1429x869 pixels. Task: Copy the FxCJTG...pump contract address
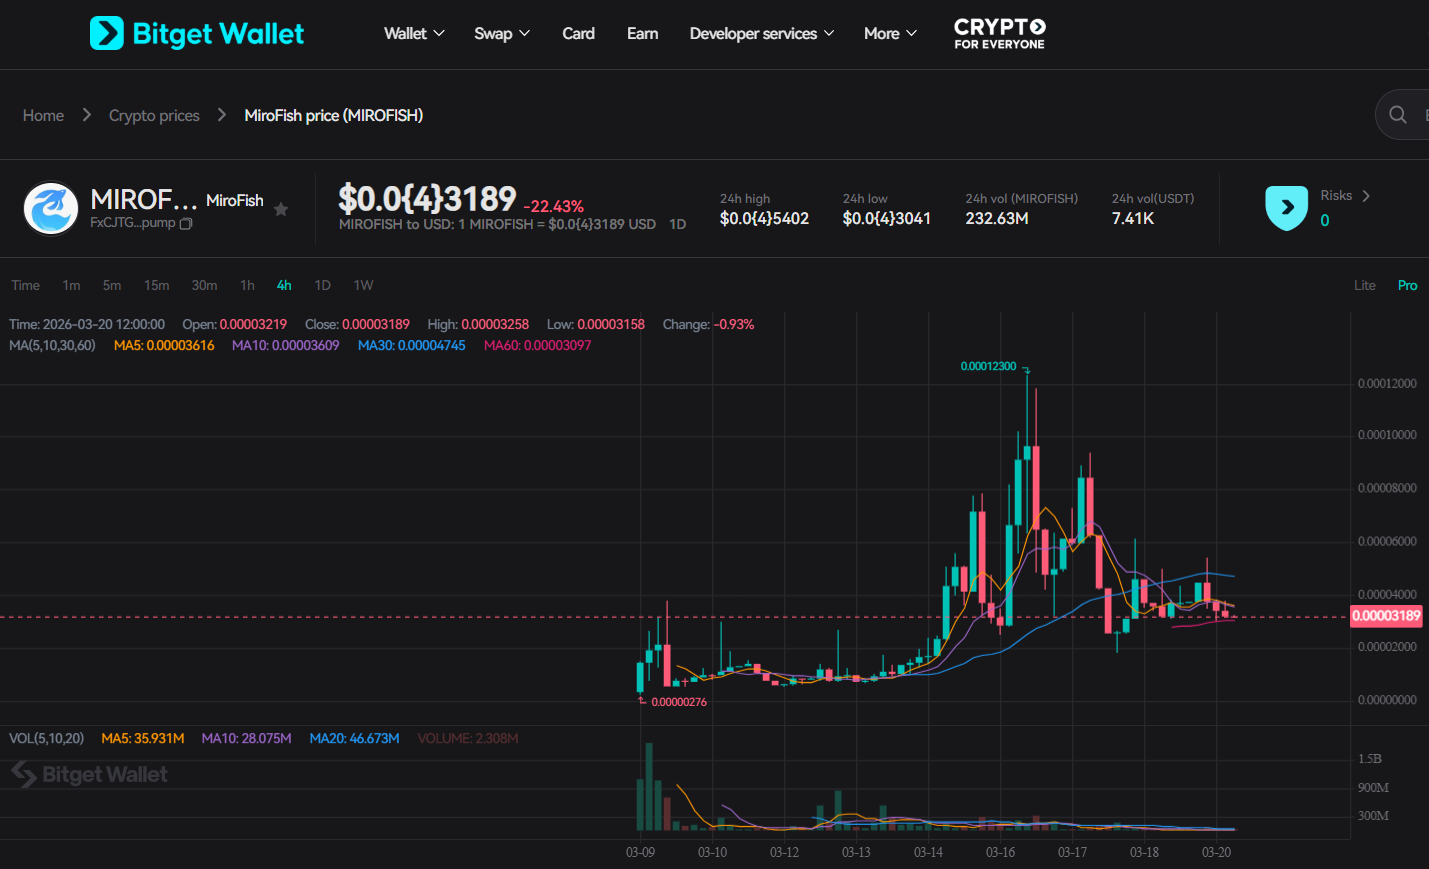point(186,223)
